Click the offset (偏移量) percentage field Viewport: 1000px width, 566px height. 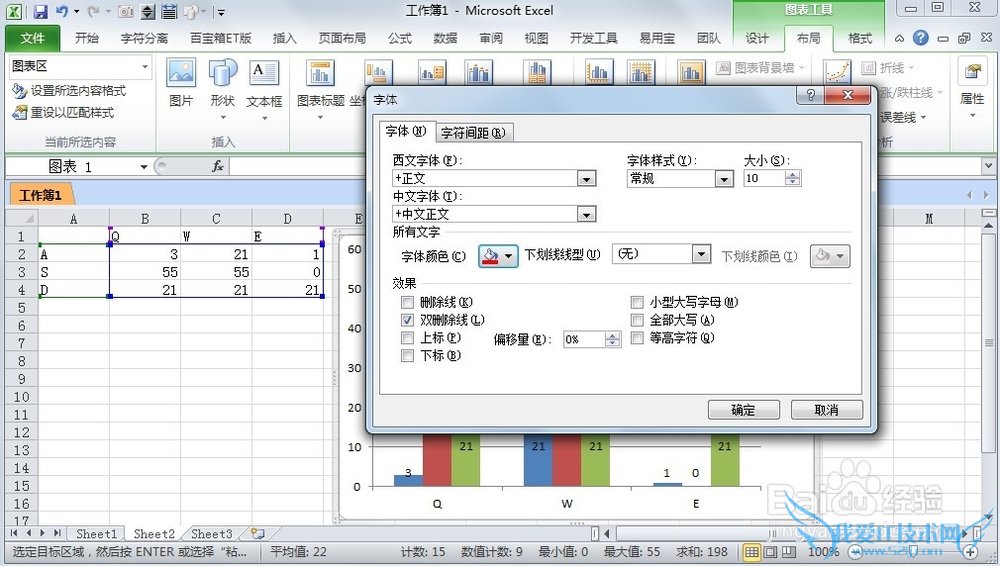(x=584, y=339)
